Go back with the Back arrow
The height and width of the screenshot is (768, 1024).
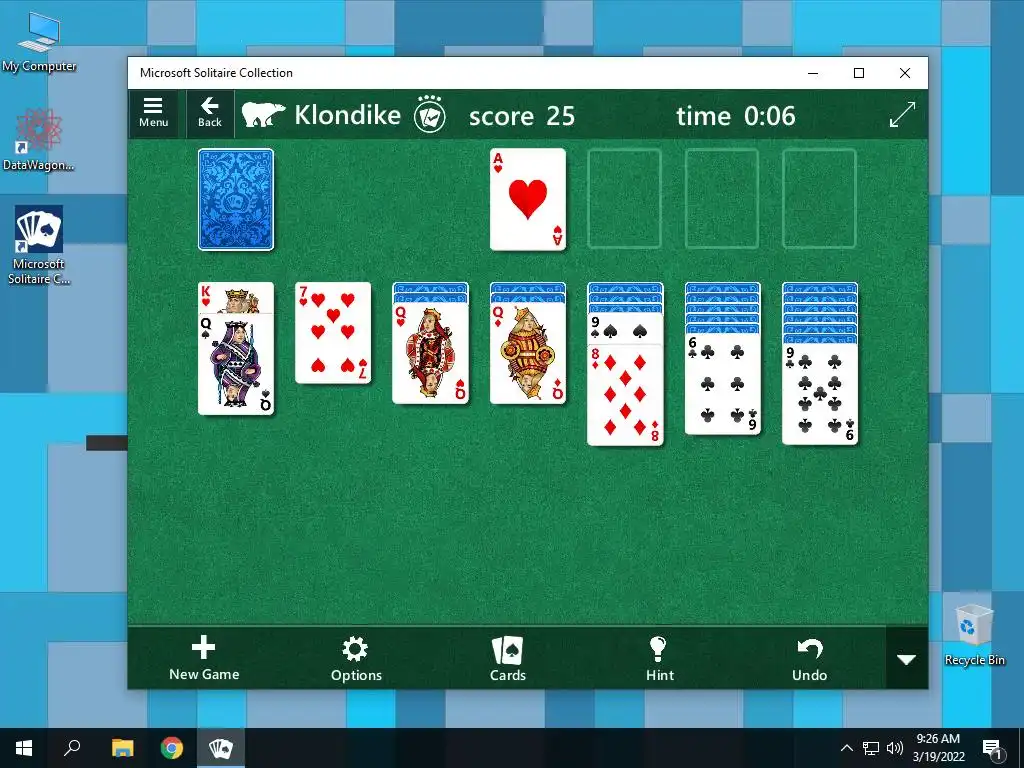210,114
